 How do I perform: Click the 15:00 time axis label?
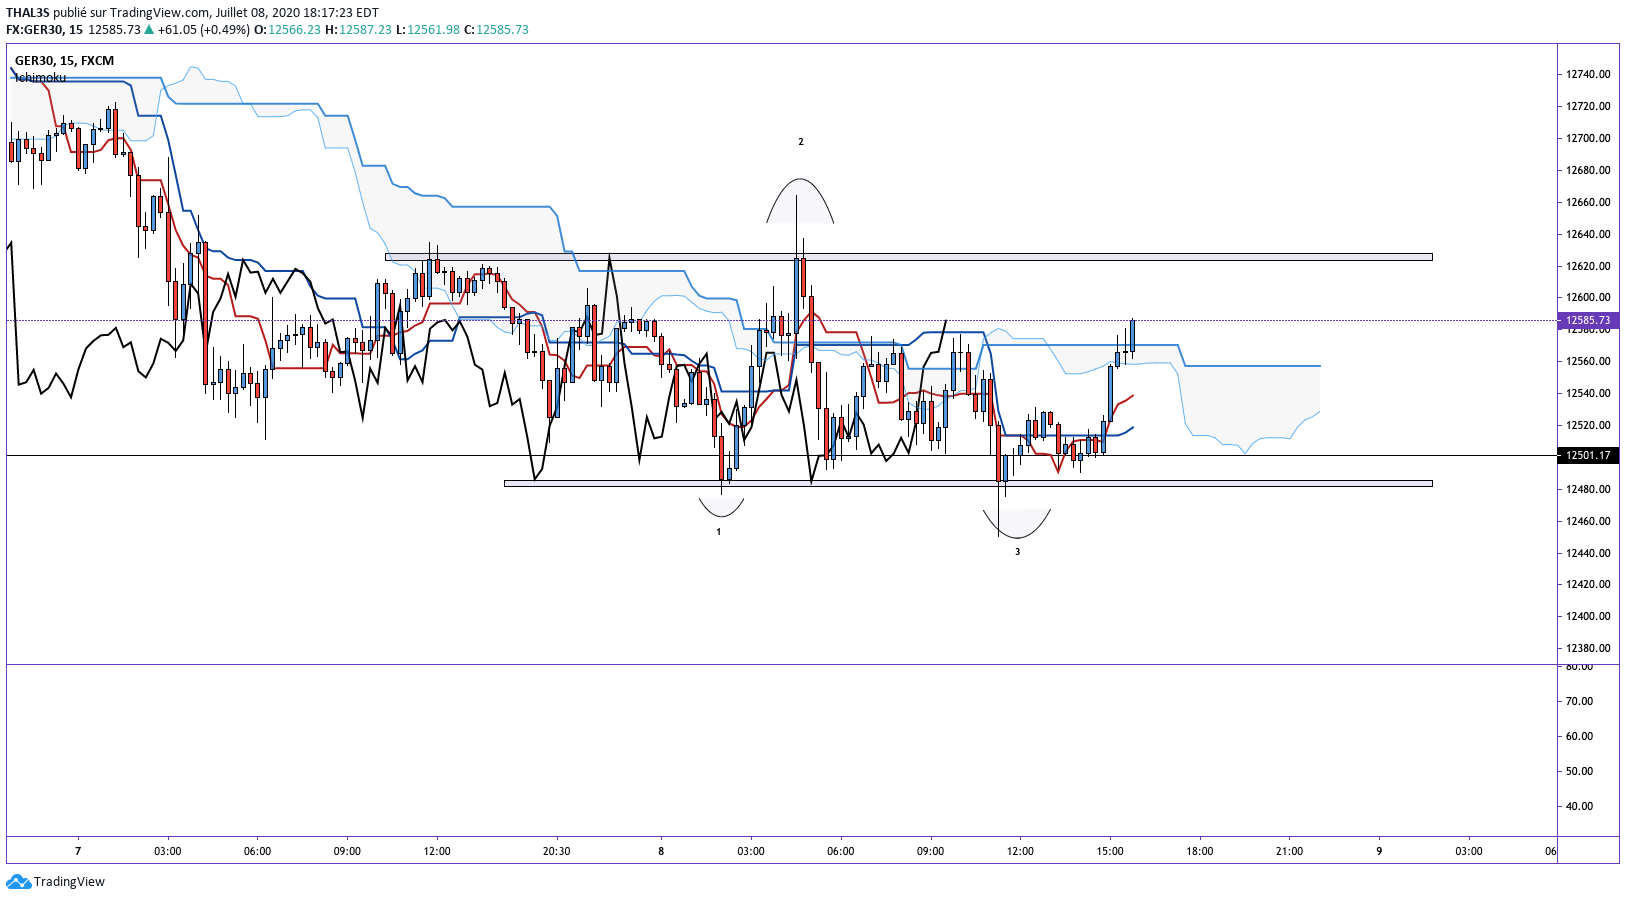(1110, 851)
